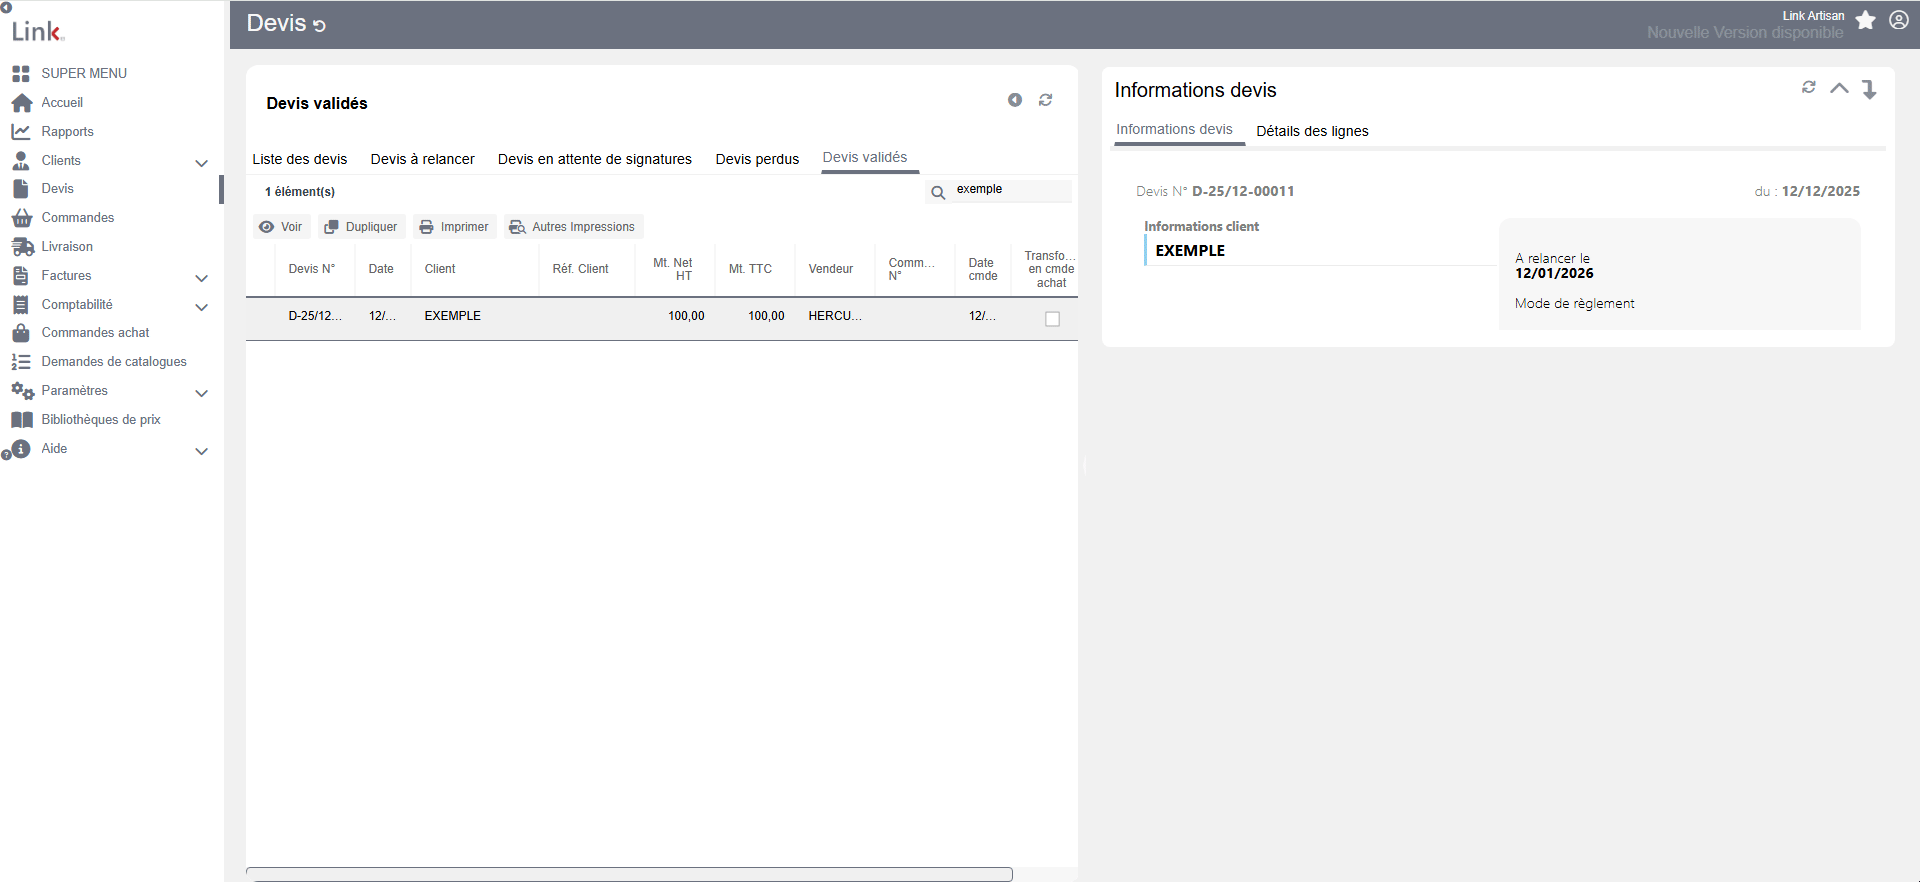Open Commandes basket icon

[22, 218]
